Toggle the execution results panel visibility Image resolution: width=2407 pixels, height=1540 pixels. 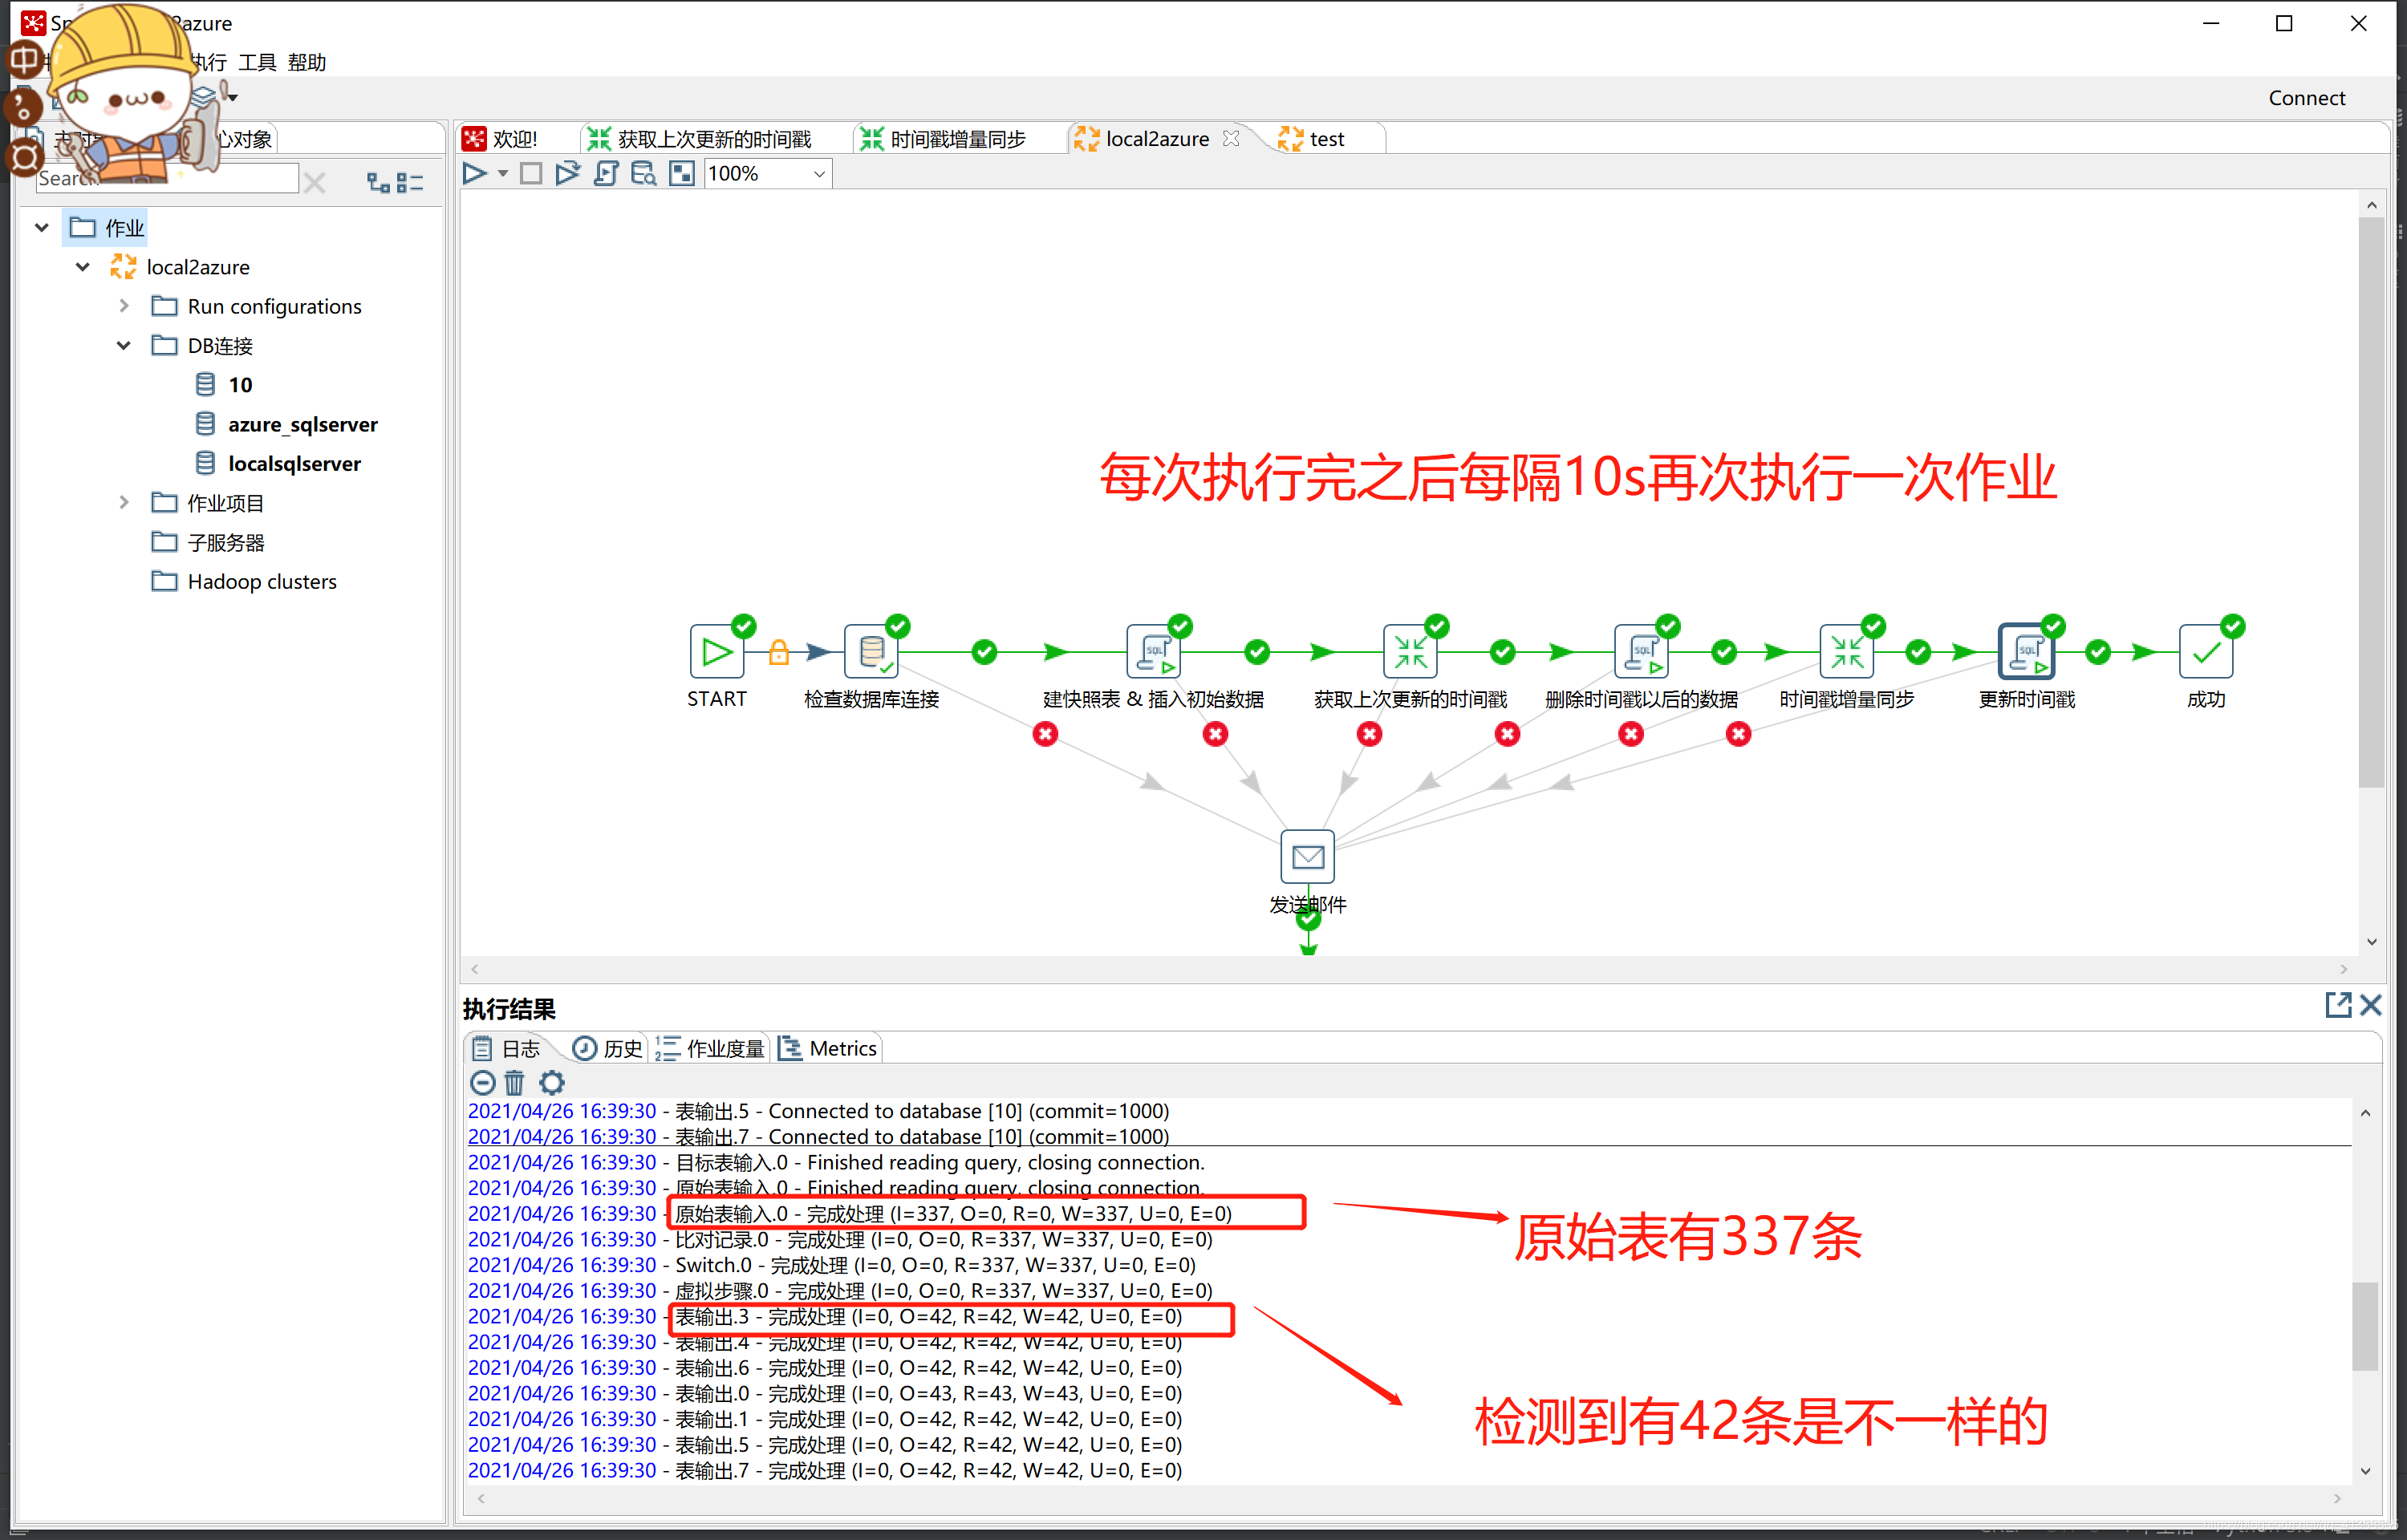681,174
